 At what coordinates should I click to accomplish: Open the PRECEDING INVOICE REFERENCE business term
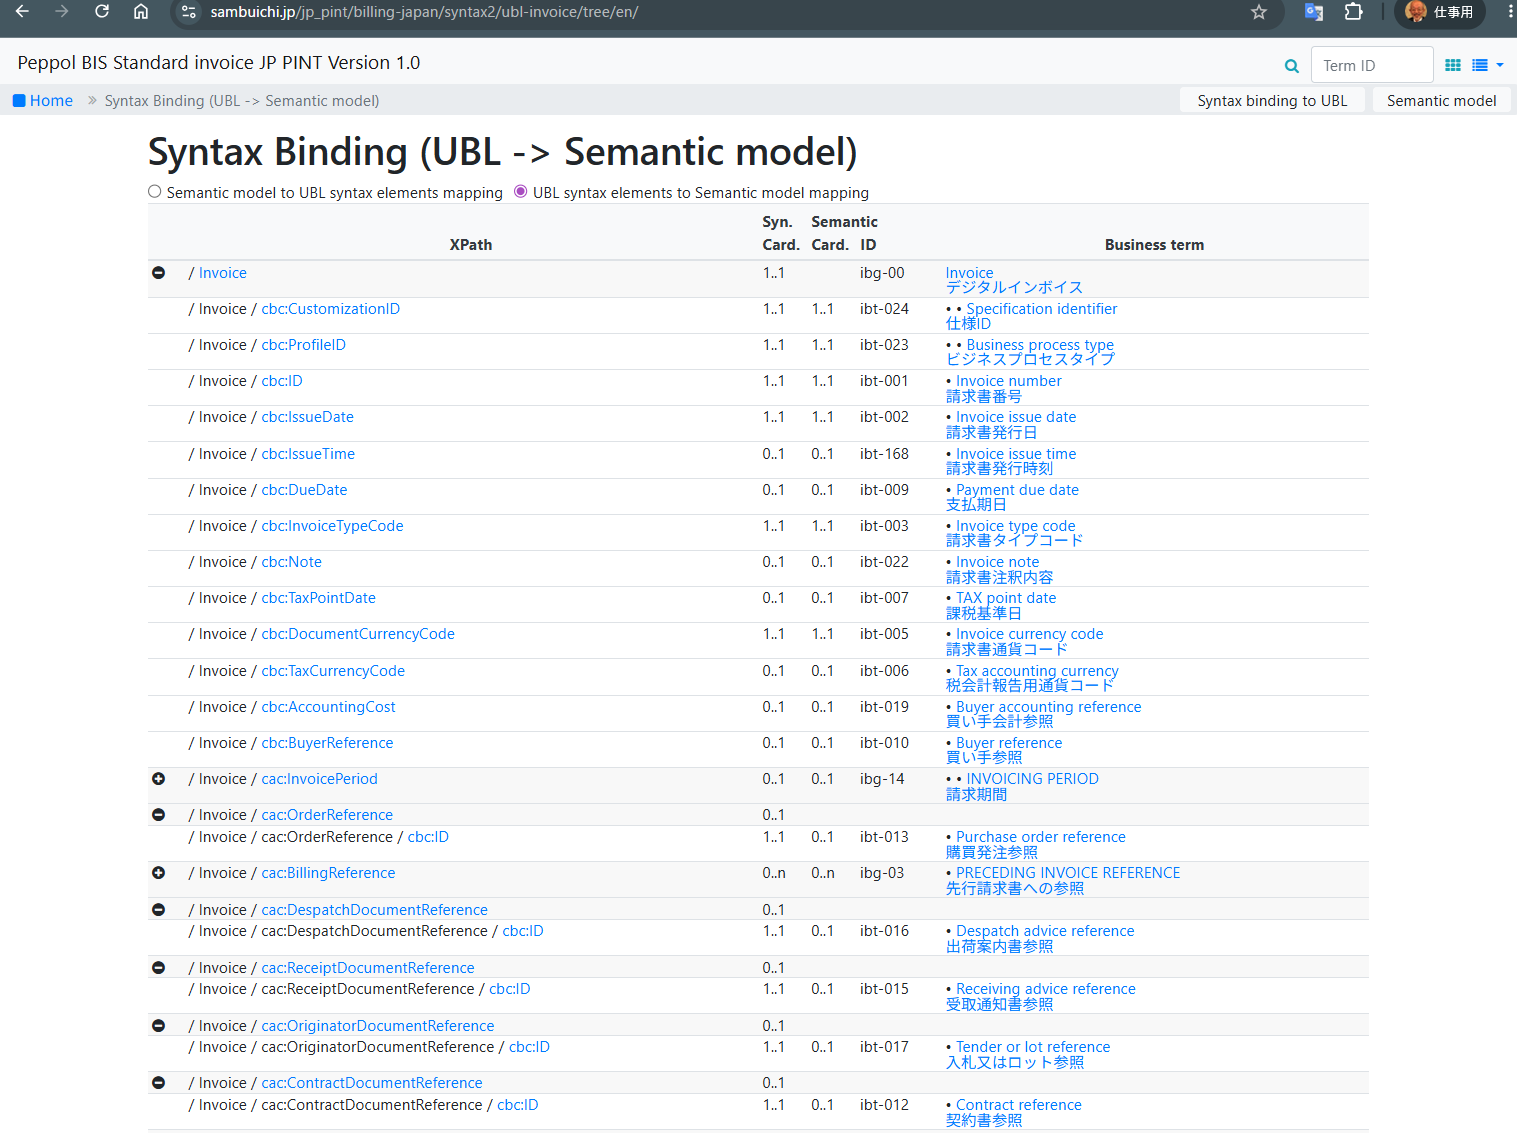tap(1068, 873)
